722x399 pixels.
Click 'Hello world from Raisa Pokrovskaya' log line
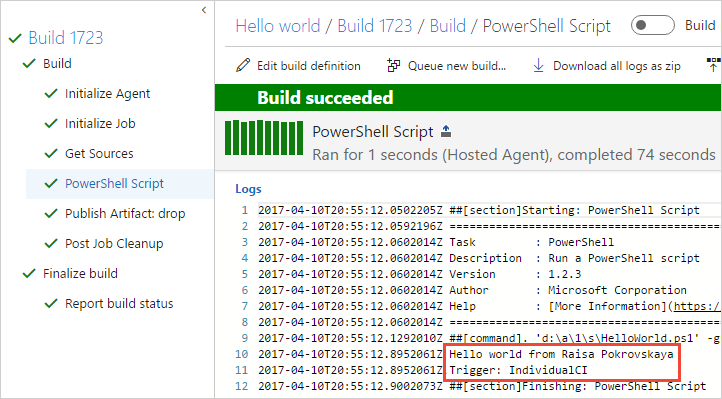point(561,354)
